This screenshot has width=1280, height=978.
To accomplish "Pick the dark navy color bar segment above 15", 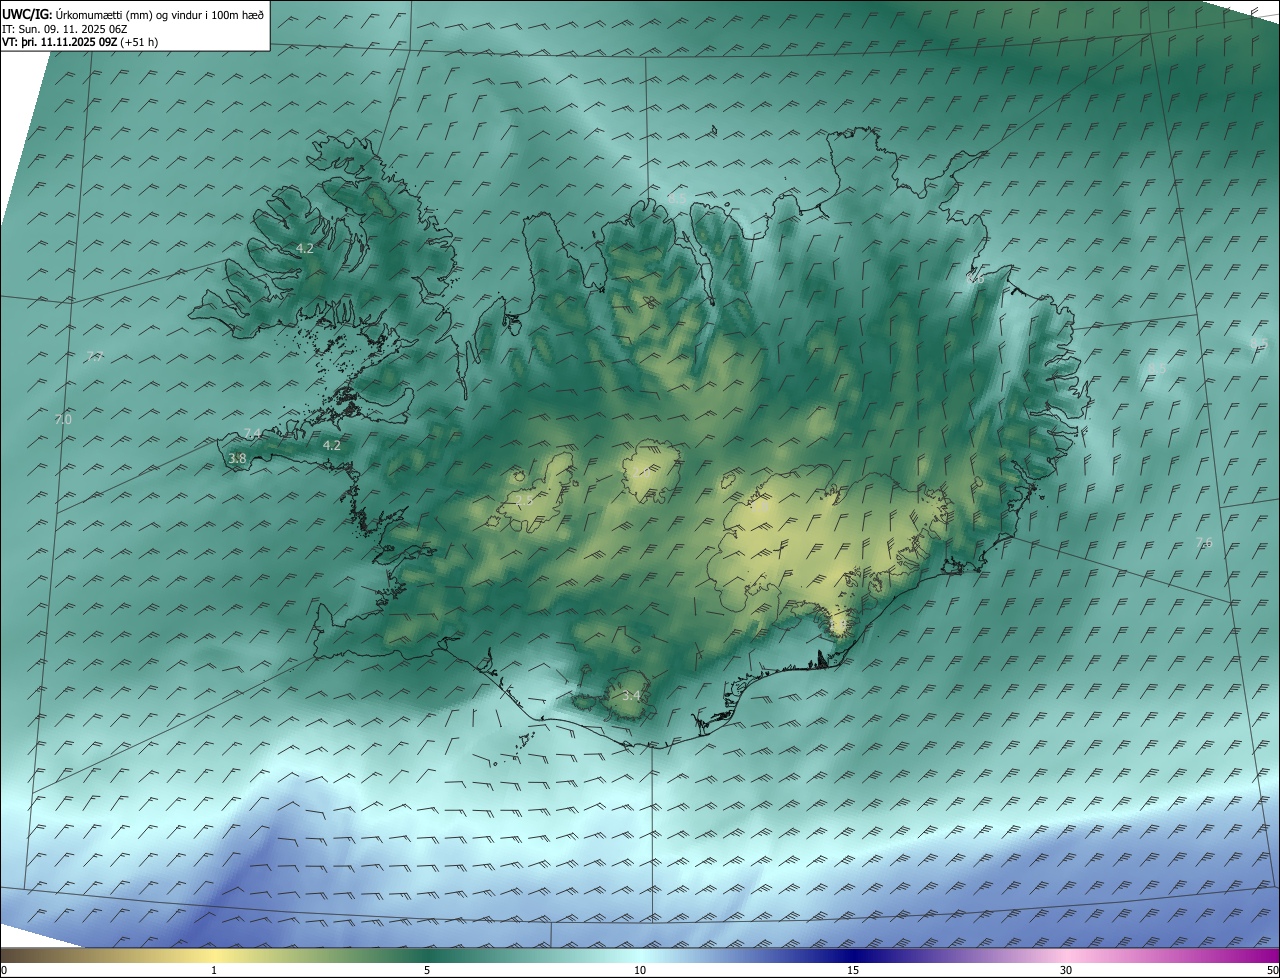I will click(853, 955).
